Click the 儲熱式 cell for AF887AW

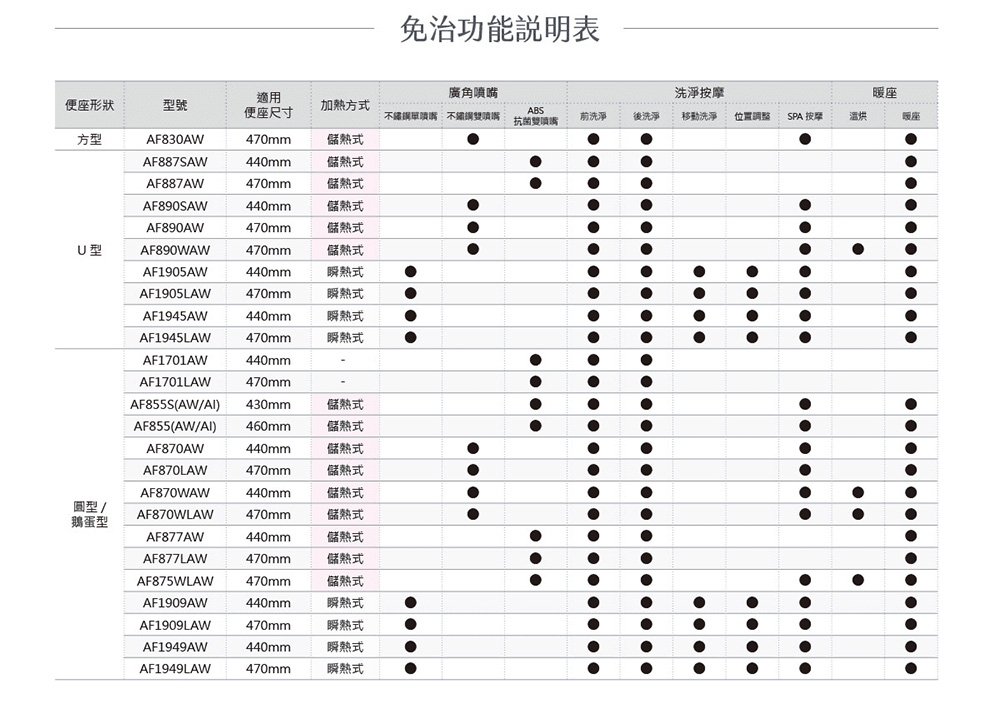(x=345, y=184)
